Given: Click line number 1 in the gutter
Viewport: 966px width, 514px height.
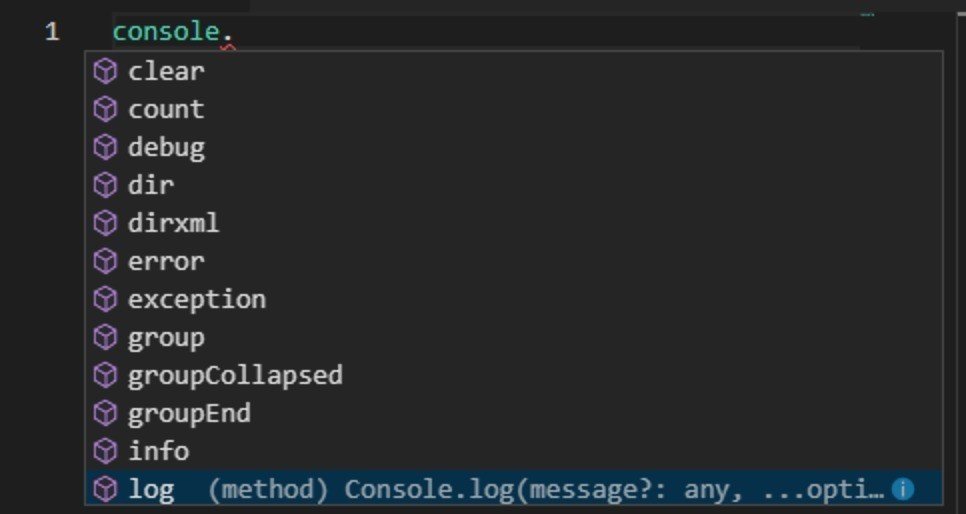Looking at the screenshot, I should (x=52, y=32).
